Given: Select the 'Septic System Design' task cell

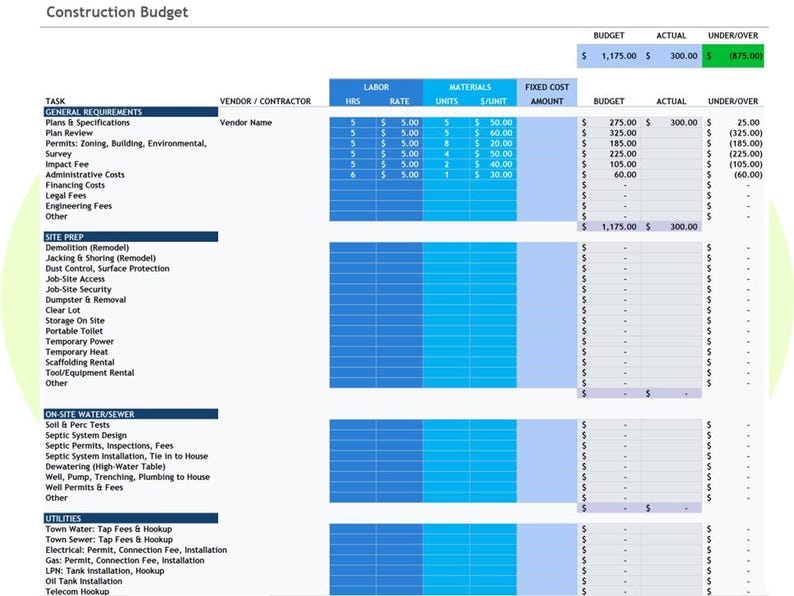Looking at the screenshot, I should 86,435.
